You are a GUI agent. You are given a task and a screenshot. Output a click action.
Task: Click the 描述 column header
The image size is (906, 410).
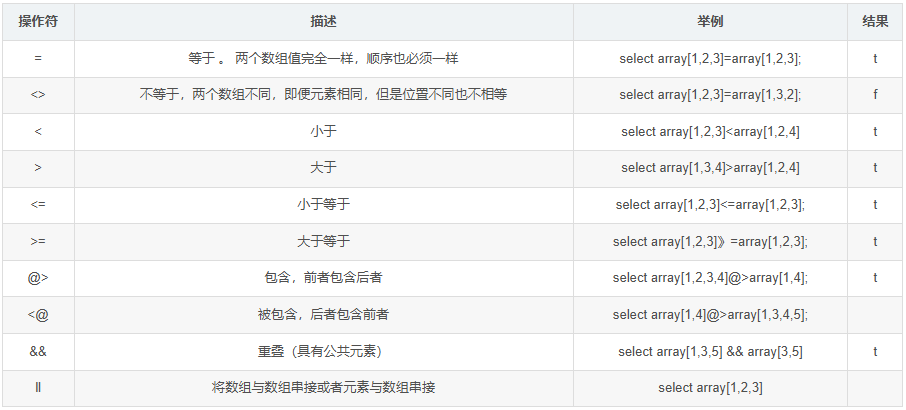click(x=323, y=22)
